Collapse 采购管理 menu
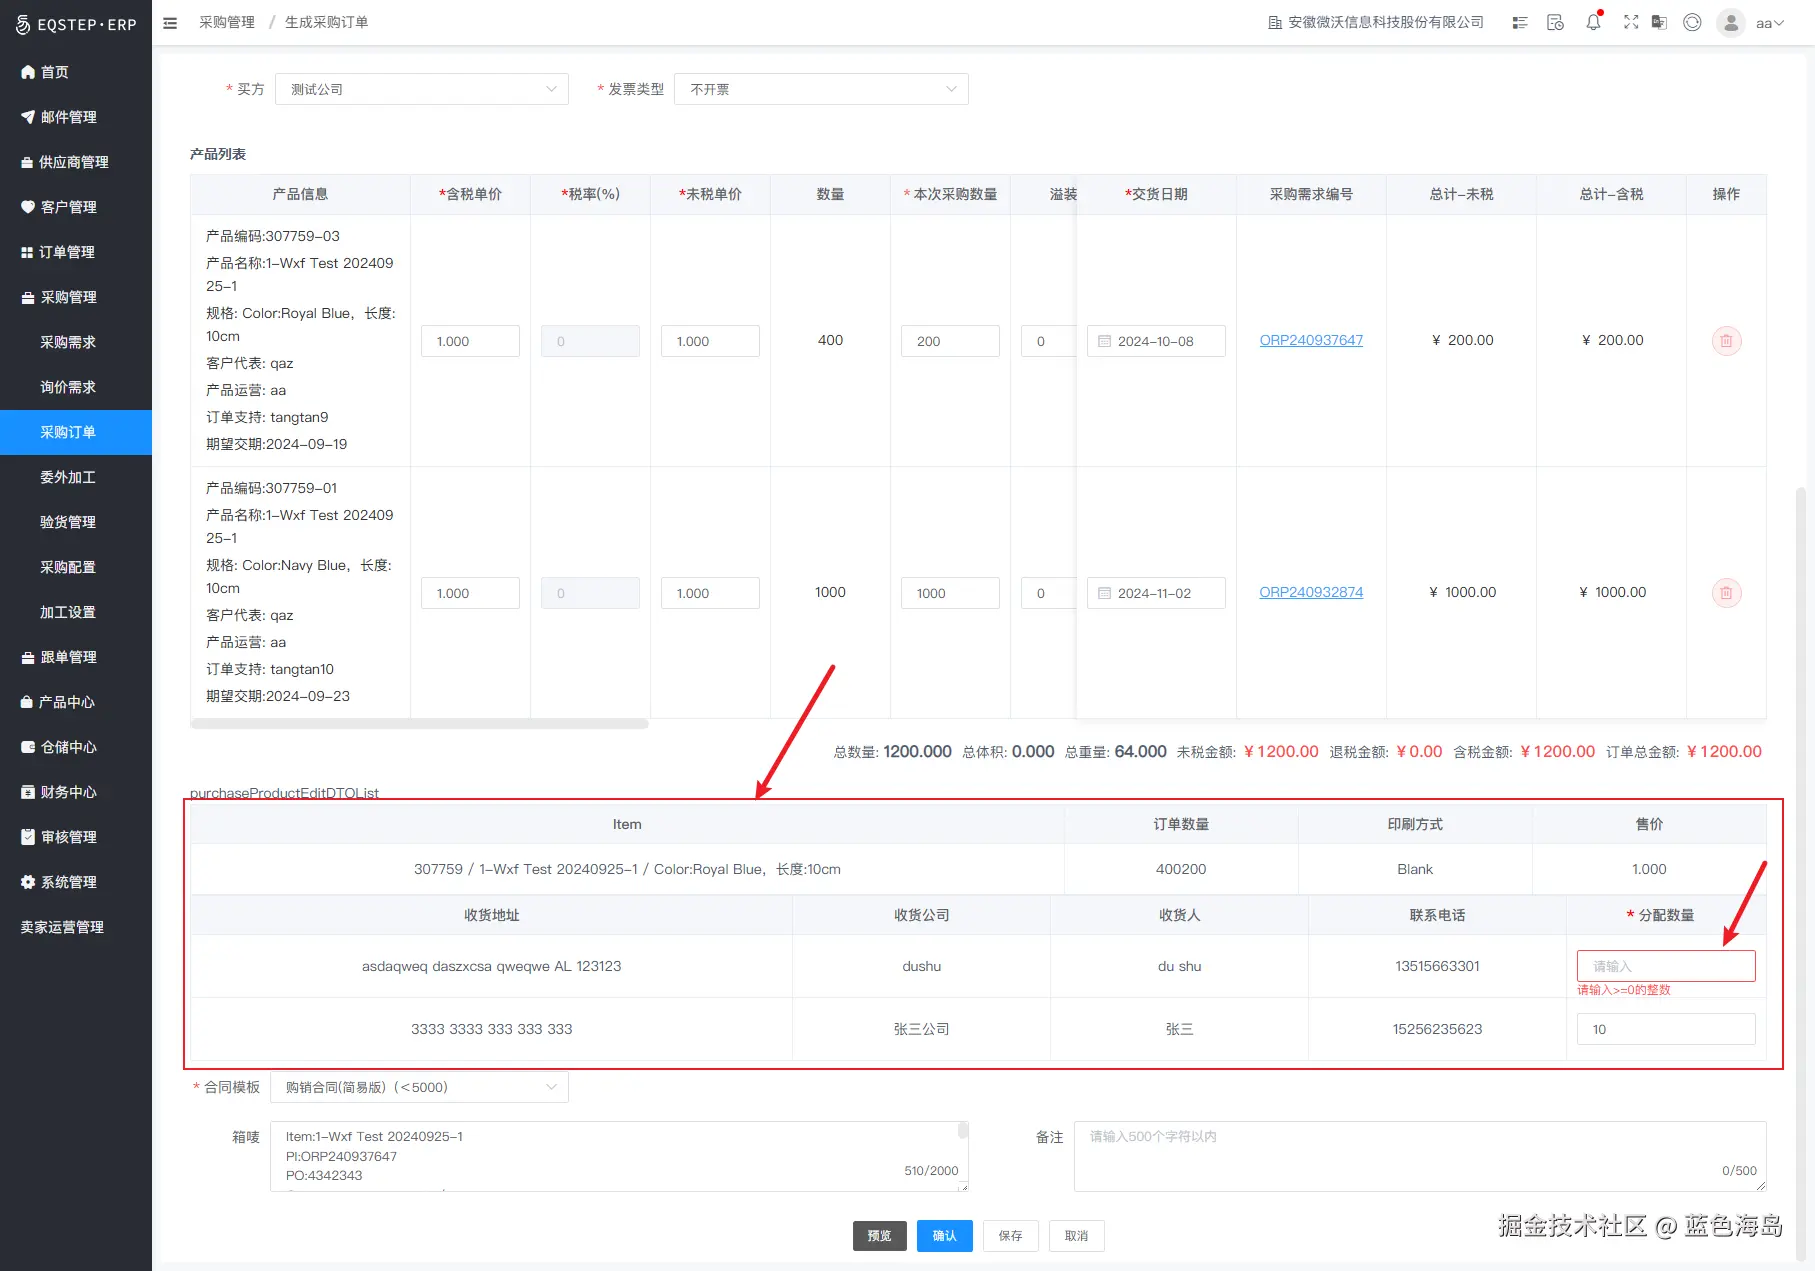1815x1271 pixels. click(76, 297)
